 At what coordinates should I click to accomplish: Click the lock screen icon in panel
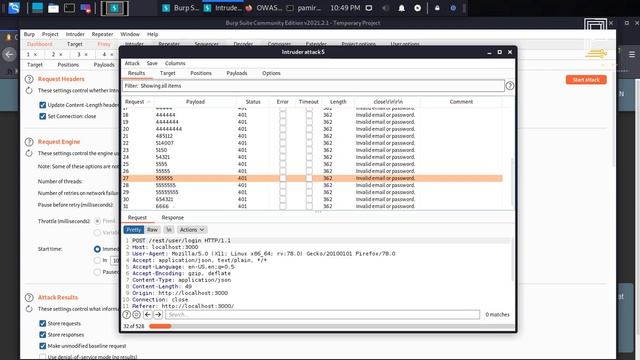pos(437,8)
